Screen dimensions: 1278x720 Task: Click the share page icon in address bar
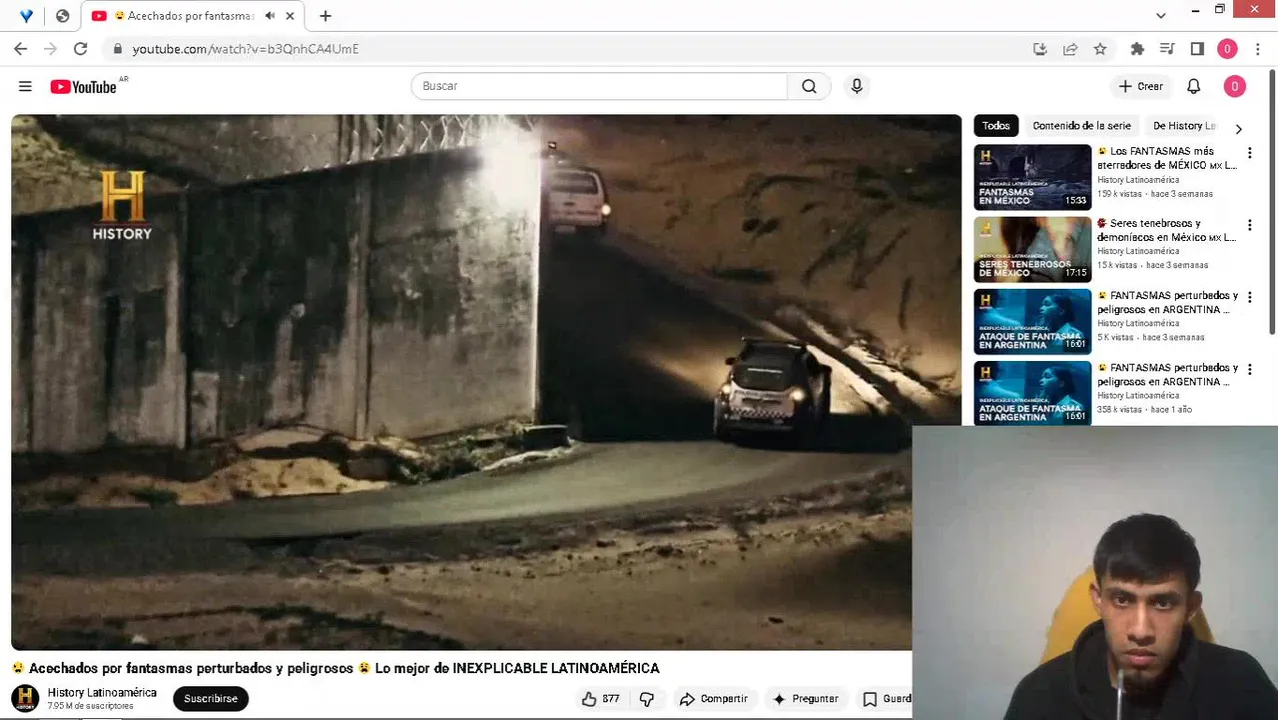tap(1070, 49)
